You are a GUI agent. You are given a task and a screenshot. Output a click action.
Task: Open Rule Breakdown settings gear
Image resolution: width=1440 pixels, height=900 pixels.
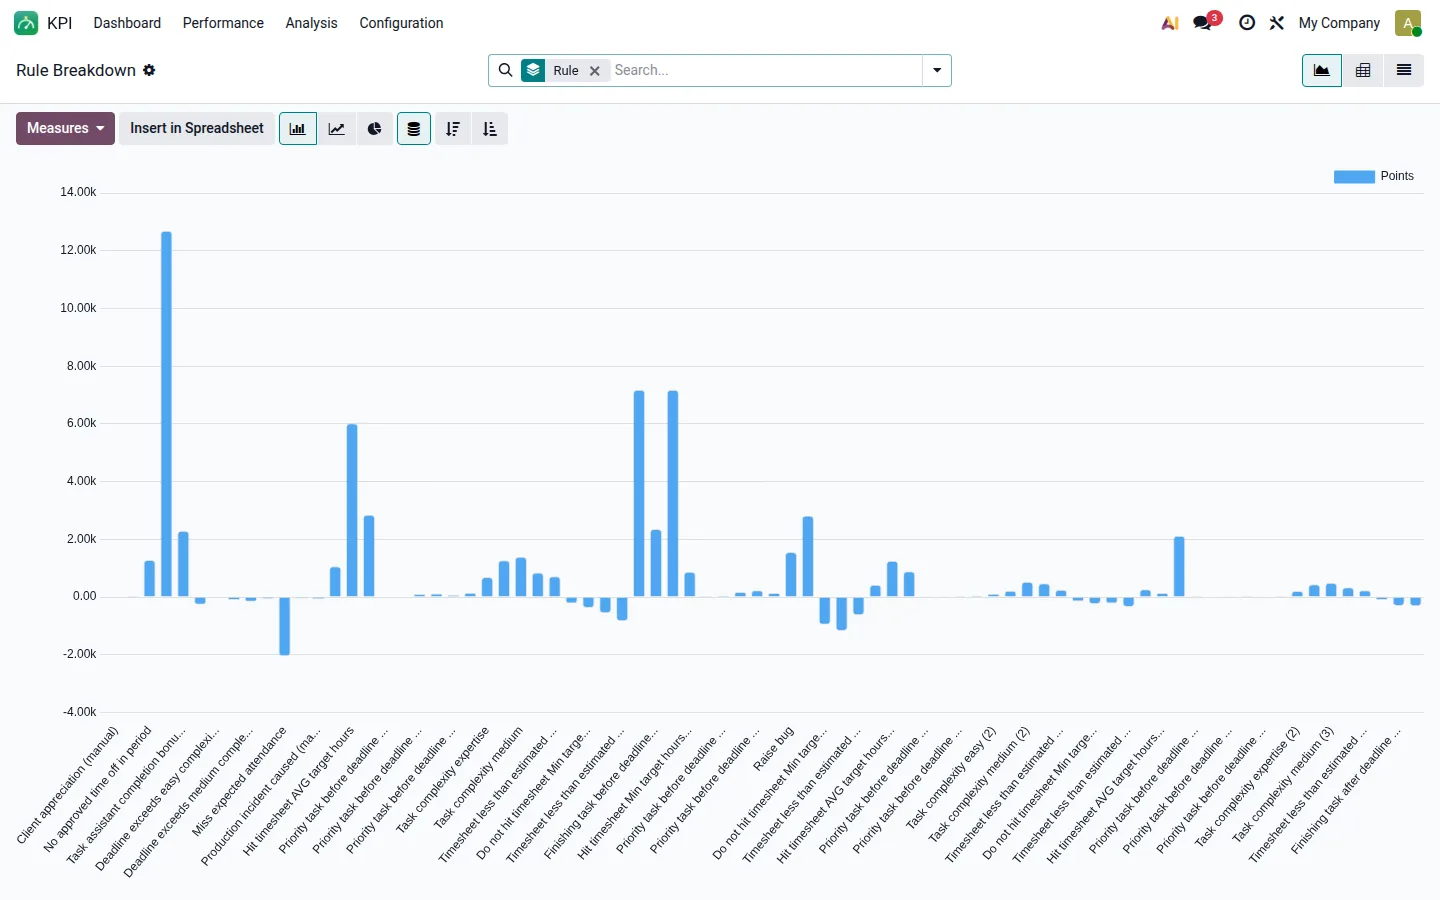click(149, 70)
